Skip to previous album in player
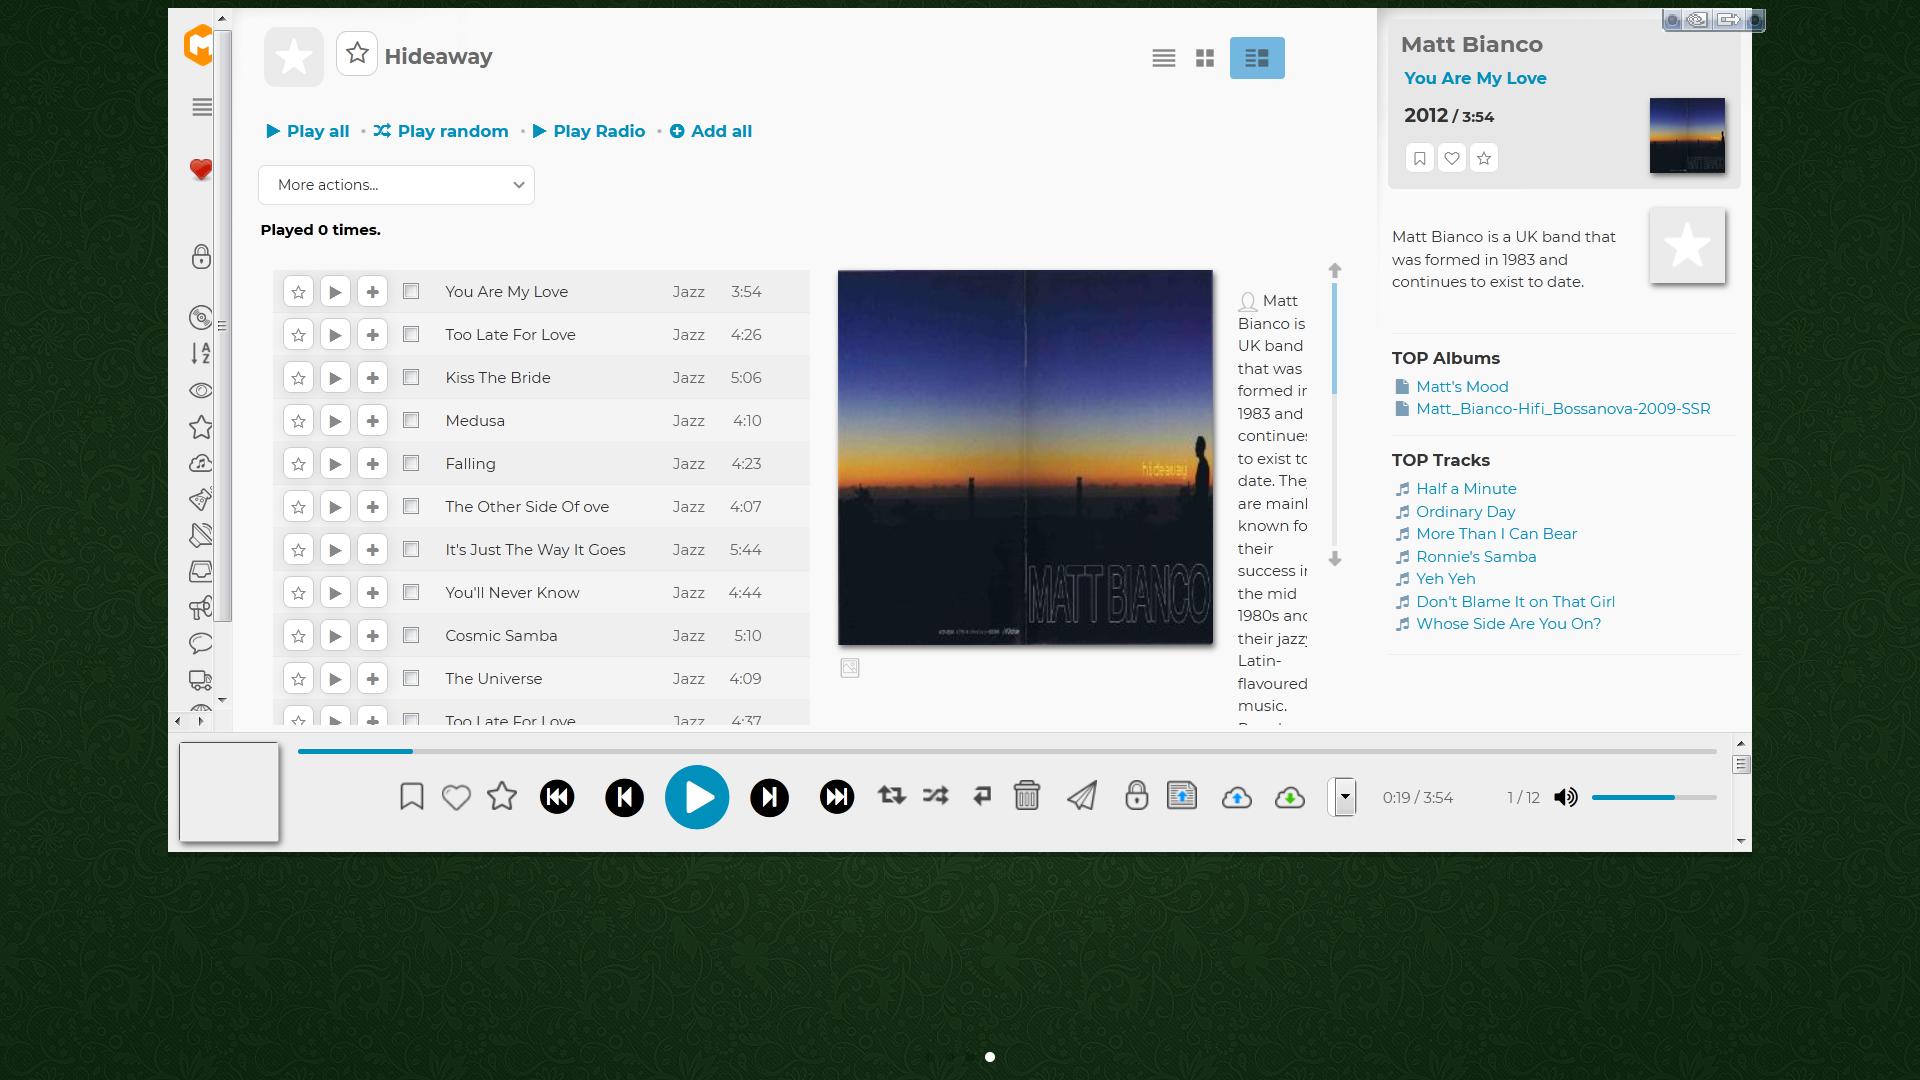 557,797
